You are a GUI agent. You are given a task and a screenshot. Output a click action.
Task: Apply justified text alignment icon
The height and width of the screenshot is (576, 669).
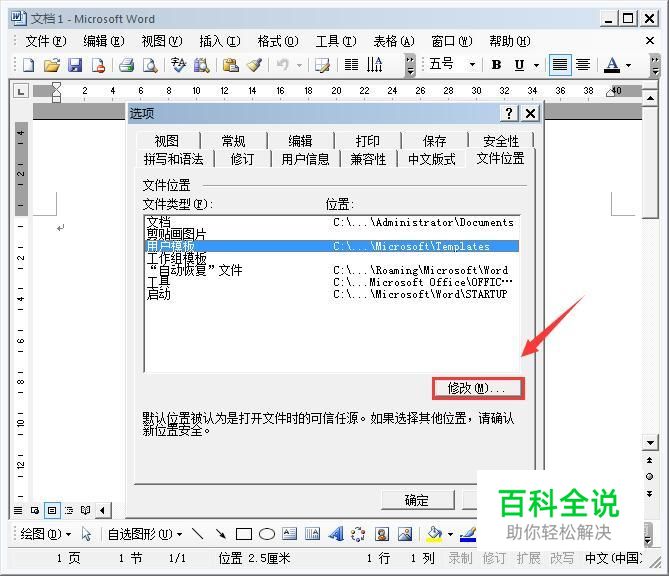[x=560, y=65]
